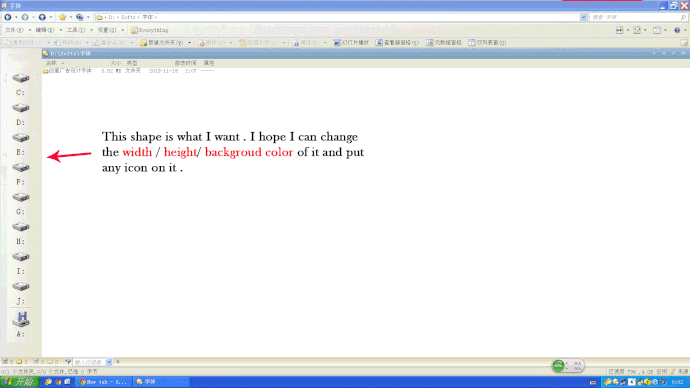Go forward with the Forward arrow button
This screenshot has width=690, height=388.
(x=25, y=17)
